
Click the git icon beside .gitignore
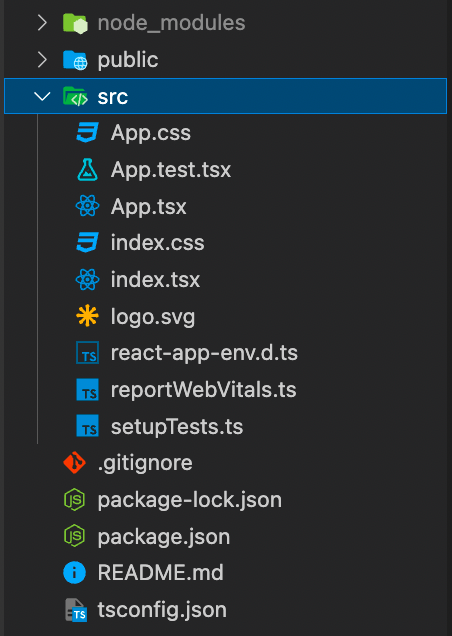click(x=74, y=462)
